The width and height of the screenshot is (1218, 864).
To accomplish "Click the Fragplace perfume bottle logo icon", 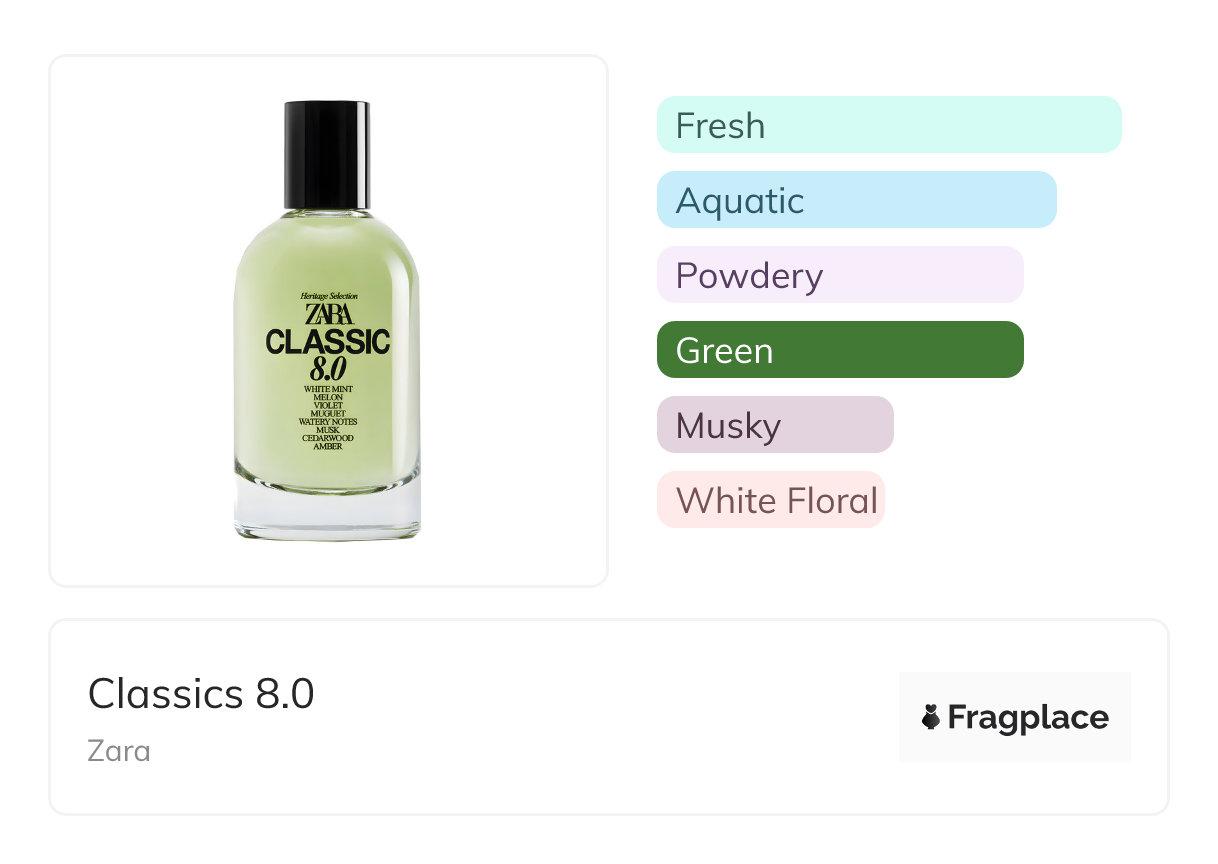I will click(931, 717).
